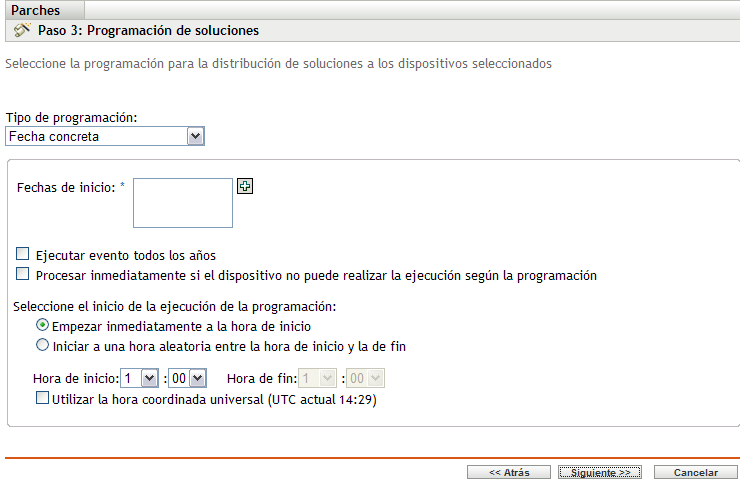Check Procesar inmediatamente si el dispositivo no puede
740x486 pixels.
[x=23, y=275]
